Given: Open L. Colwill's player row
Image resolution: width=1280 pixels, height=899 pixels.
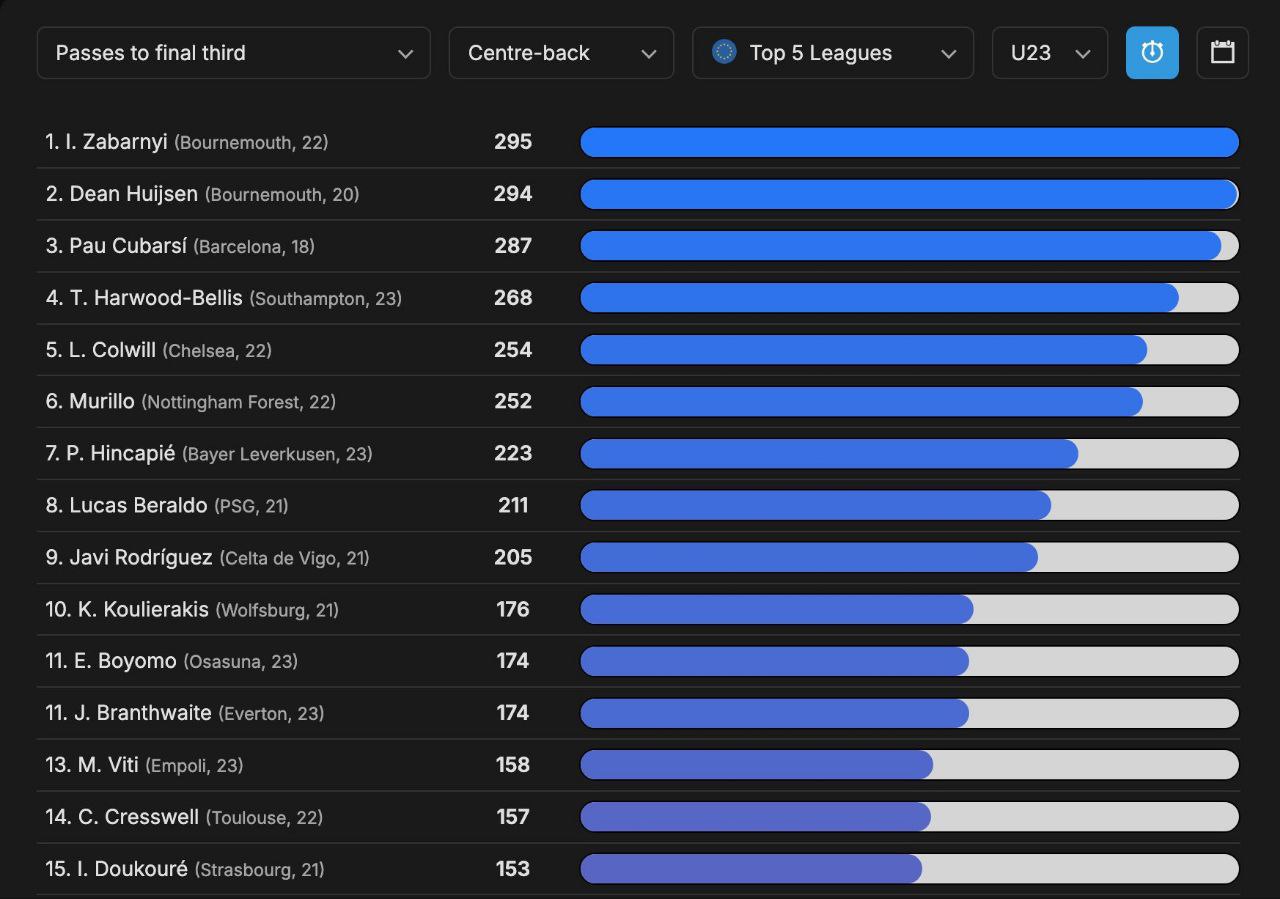Looking at the screenshot, I should pos(113,350).
